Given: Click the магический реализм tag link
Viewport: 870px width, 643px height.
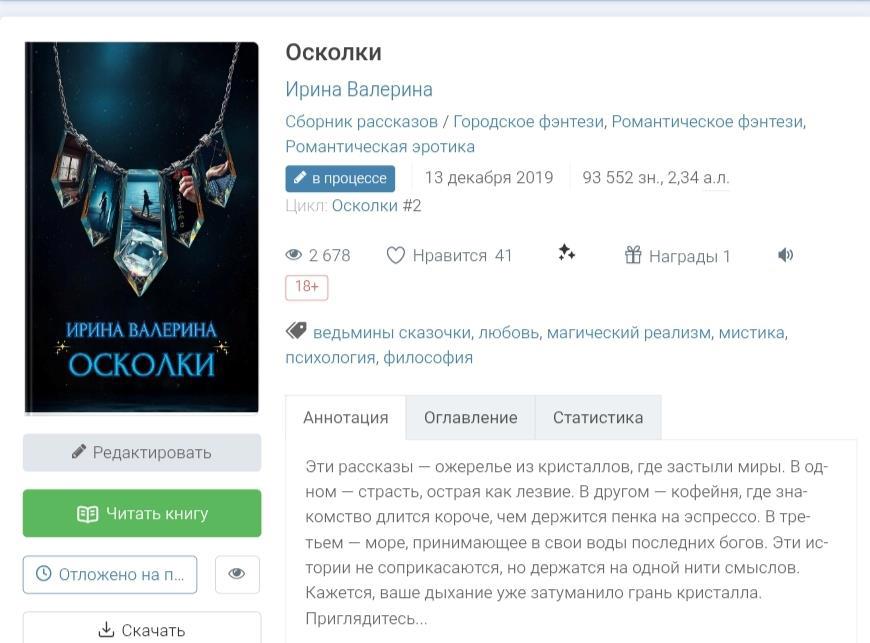Looking at the screenshot, I should click(x=629, y=332).
